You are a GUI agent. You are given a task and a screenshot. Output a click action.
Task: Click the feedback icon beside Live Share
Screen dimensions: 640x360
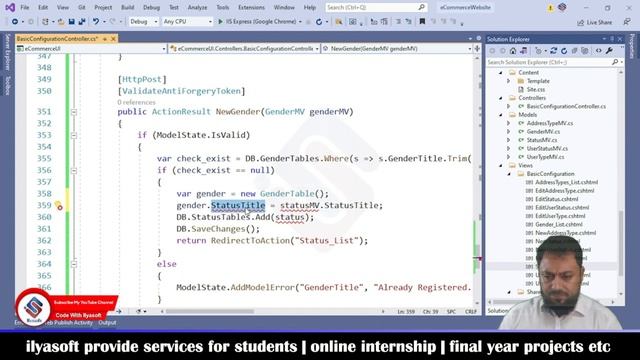[x=627, y=22]
